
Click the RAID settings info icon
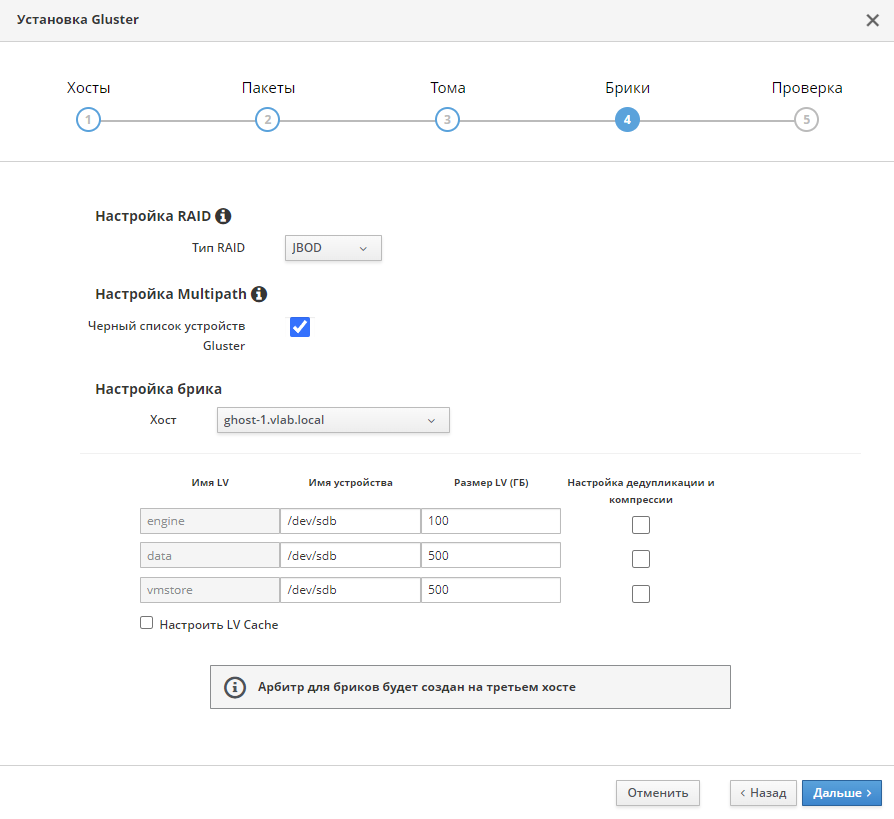[x=223, y=216]
